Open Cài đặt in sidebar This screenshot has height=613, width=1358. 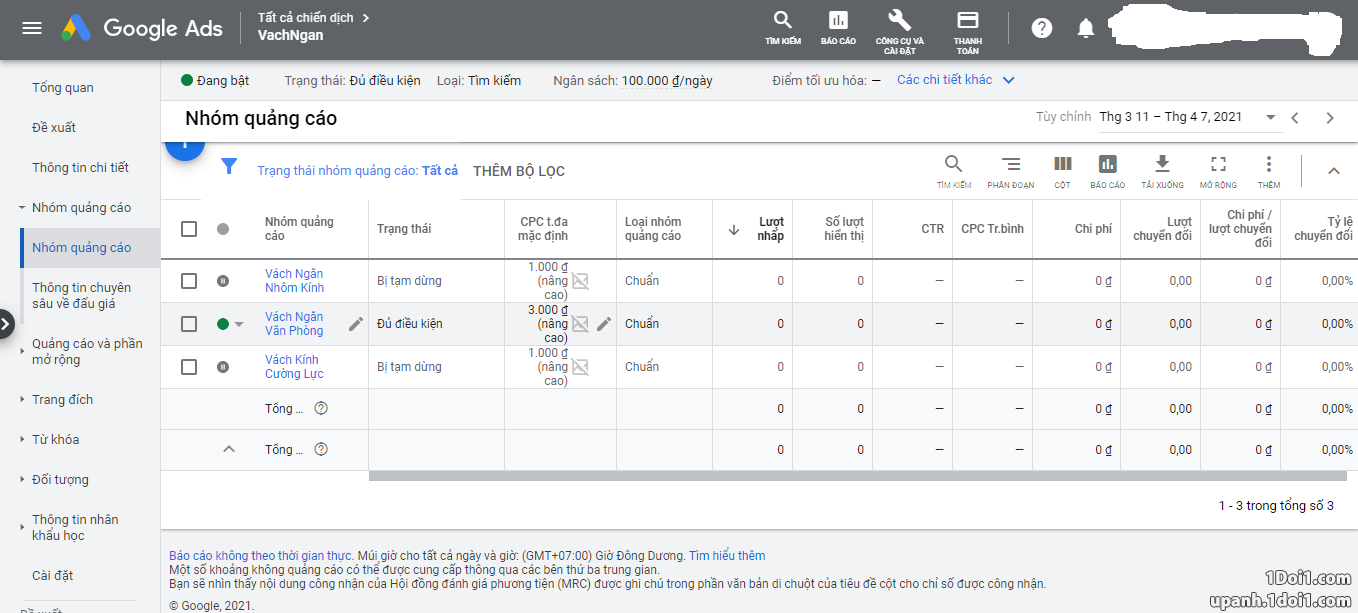[53, 575]
